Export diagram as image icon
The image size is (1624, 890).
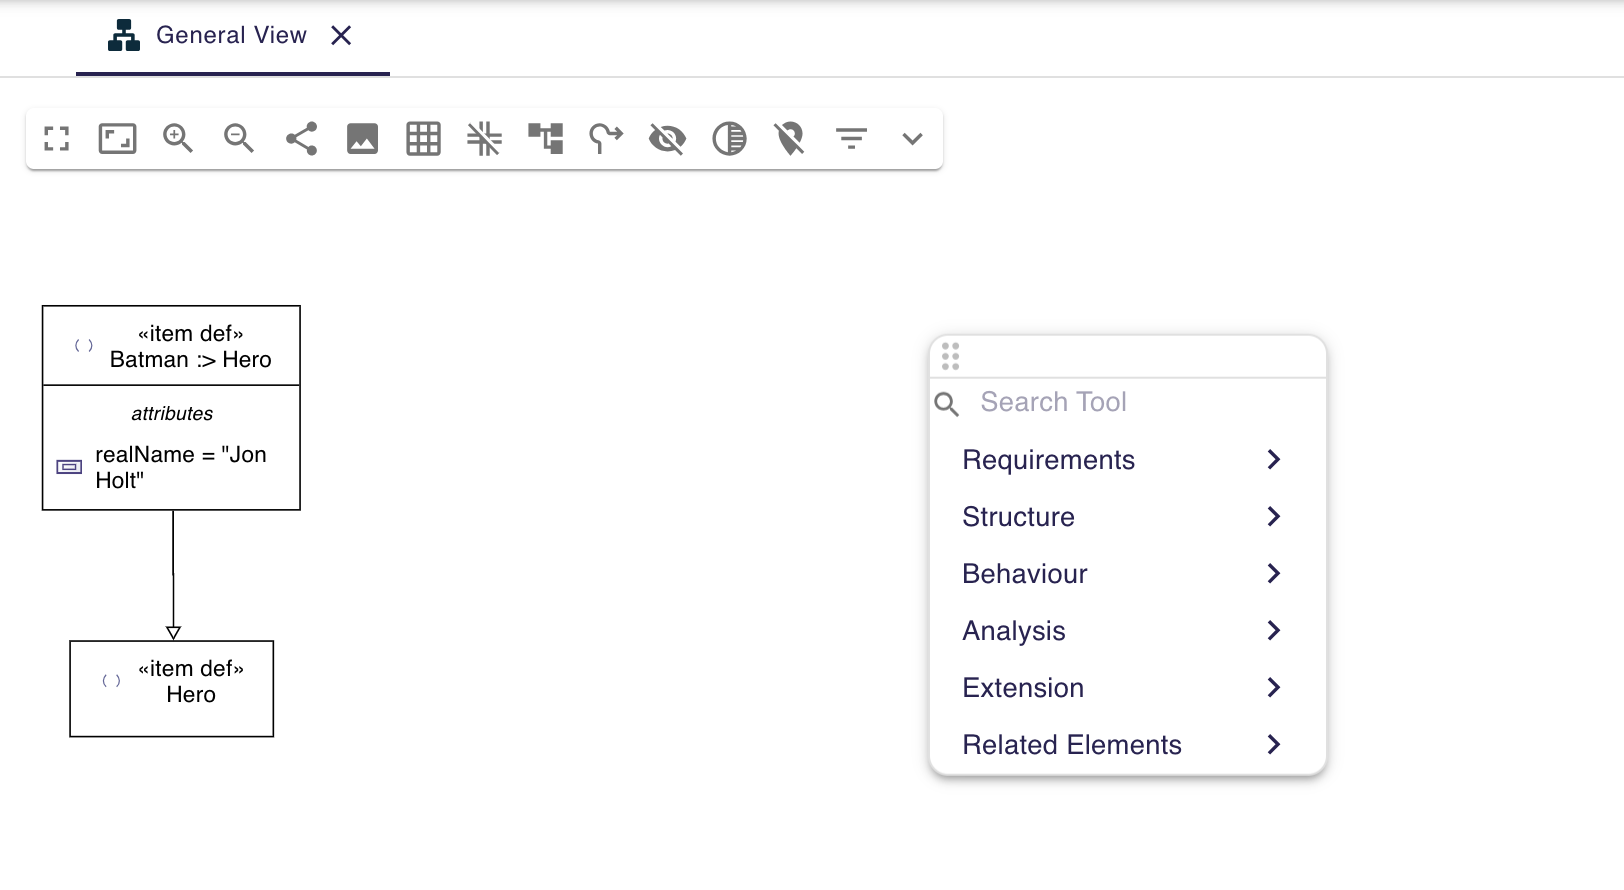click(362, 138)
